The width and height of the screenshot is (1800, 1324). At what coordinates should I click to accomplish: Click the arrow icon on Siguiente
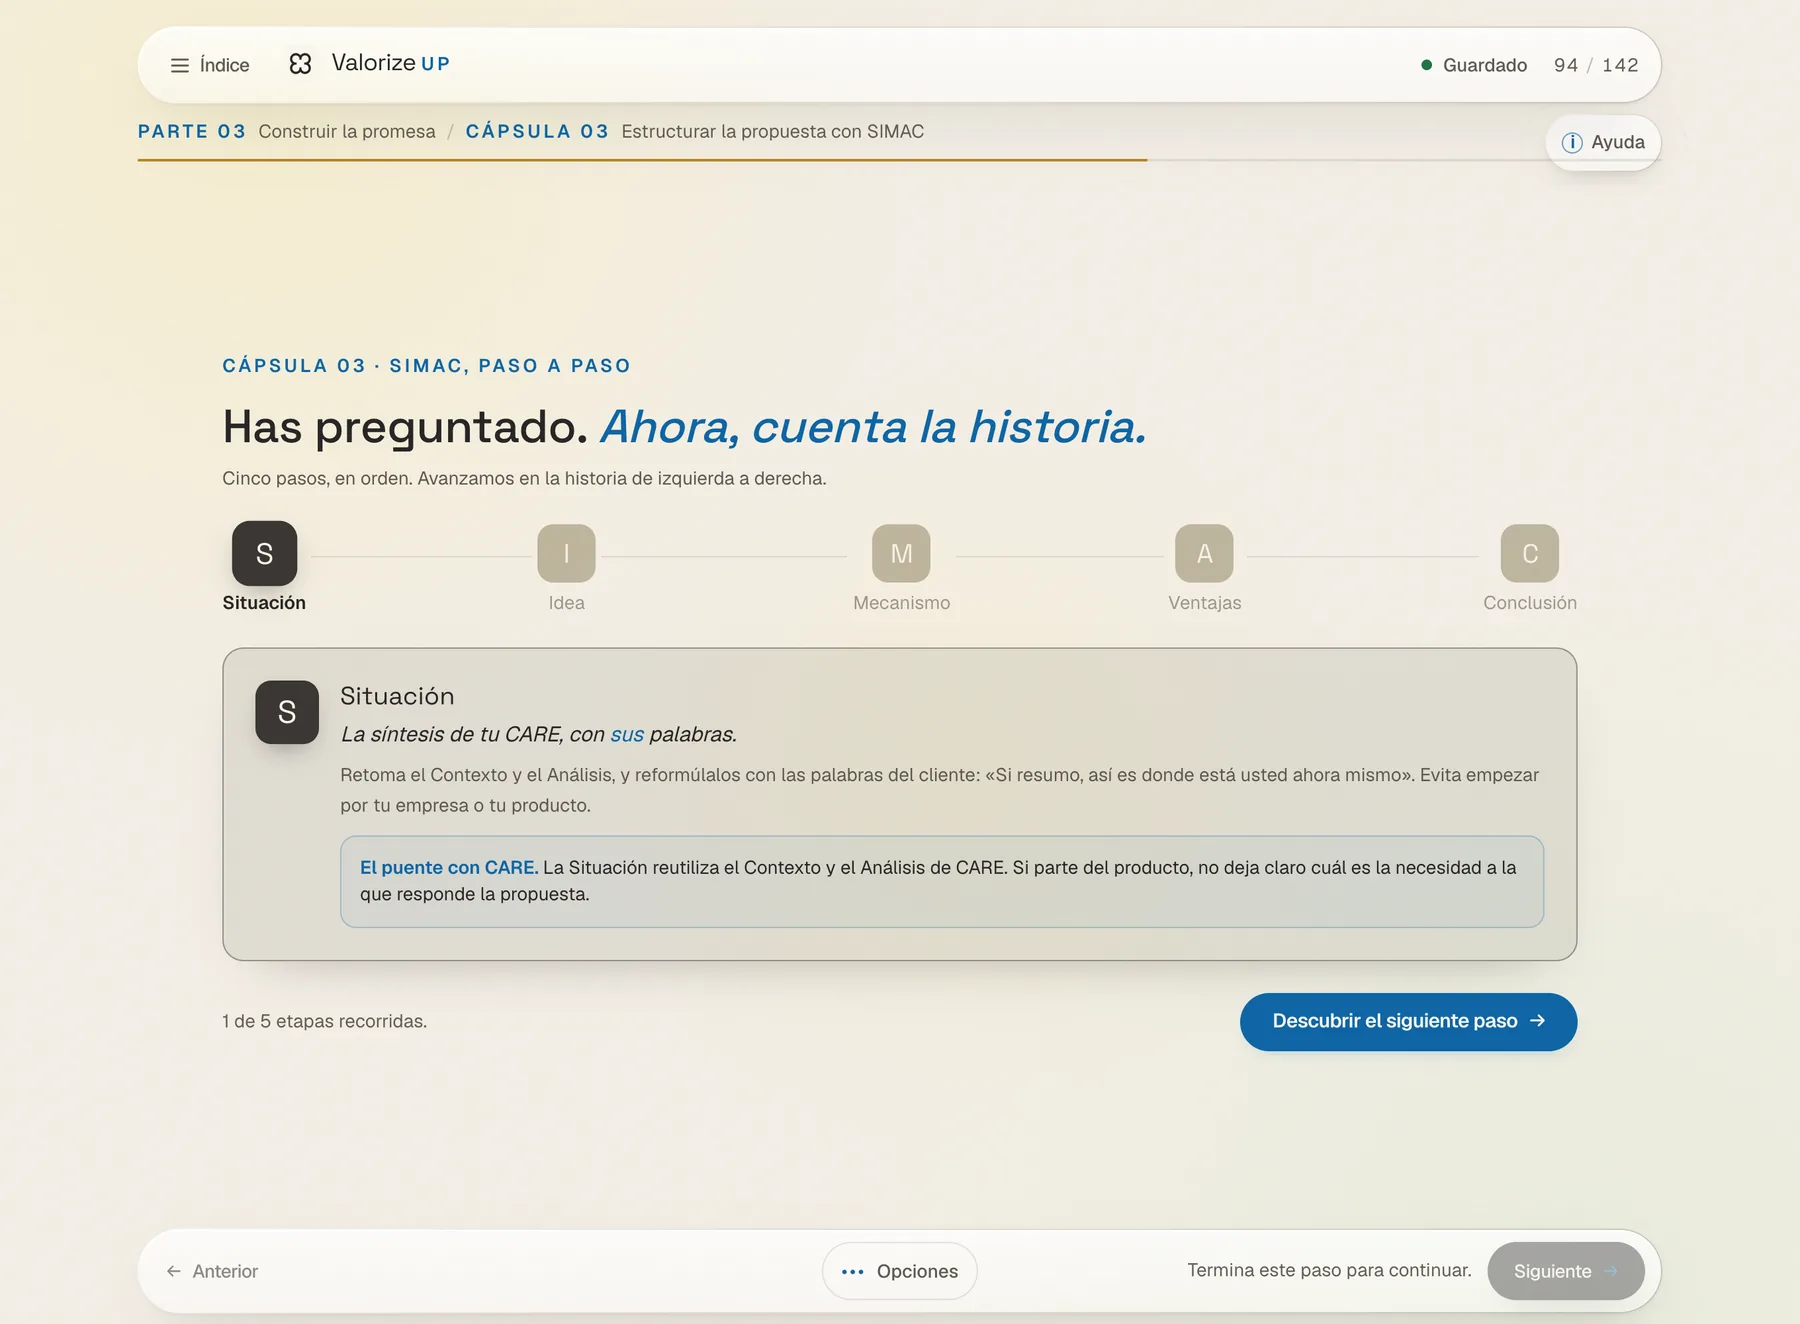(1611, 1271)
